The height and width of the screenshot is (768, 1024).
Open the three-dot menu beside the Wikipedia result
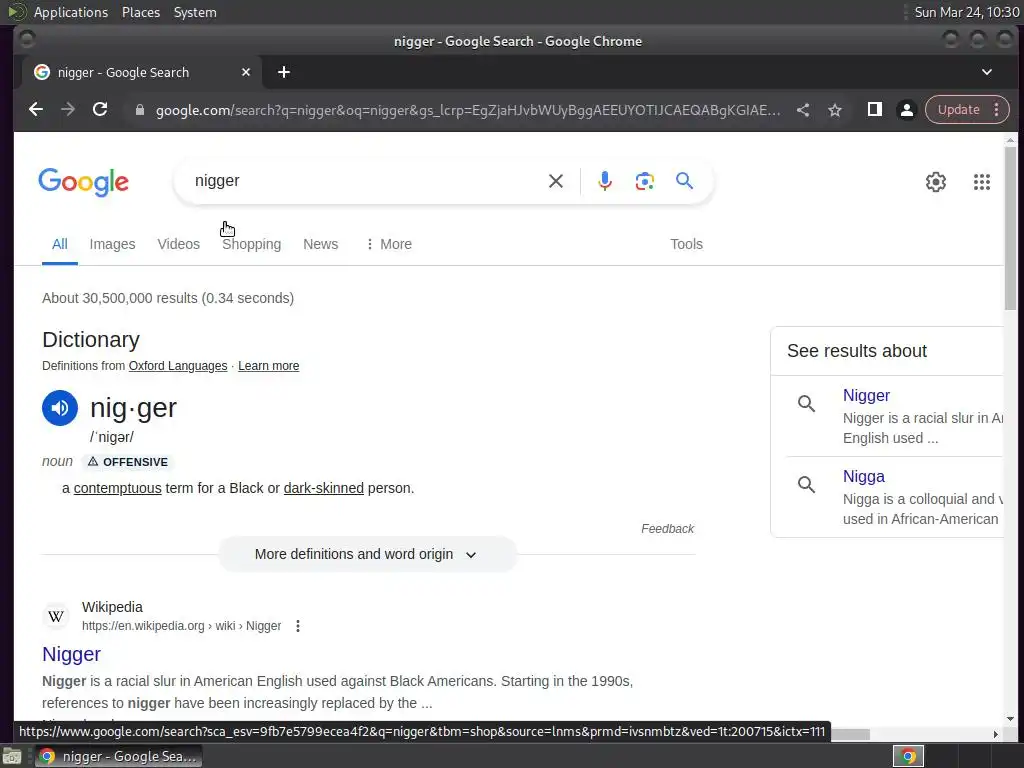[x=298, y=626]
